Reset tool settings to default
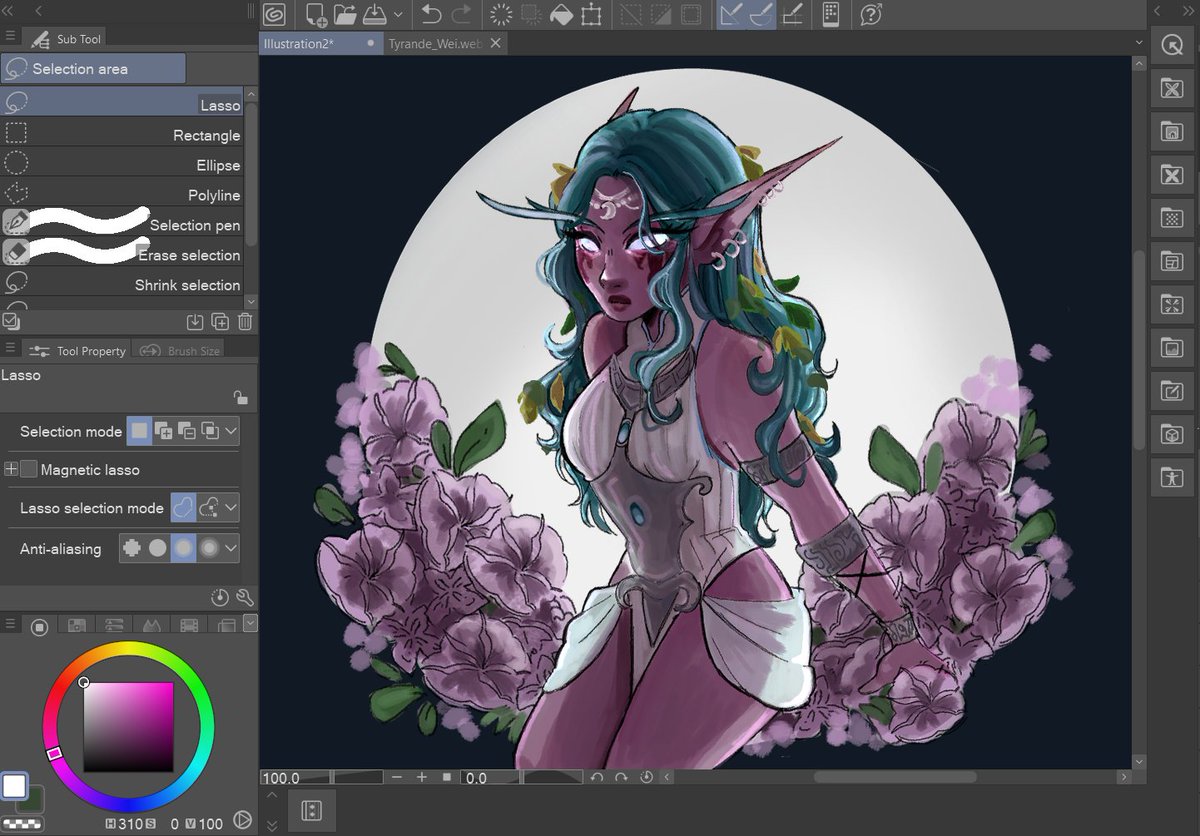The height and width of the screenshot is (836, 1200). click(220, 597)
